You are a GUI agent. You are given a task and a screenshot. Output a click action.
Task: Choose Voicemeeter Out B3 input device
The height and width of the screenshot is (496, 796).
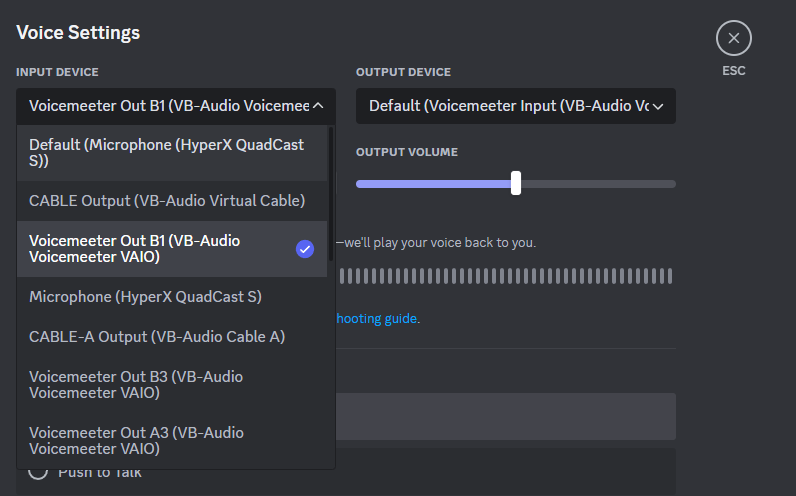coord(136,385)
